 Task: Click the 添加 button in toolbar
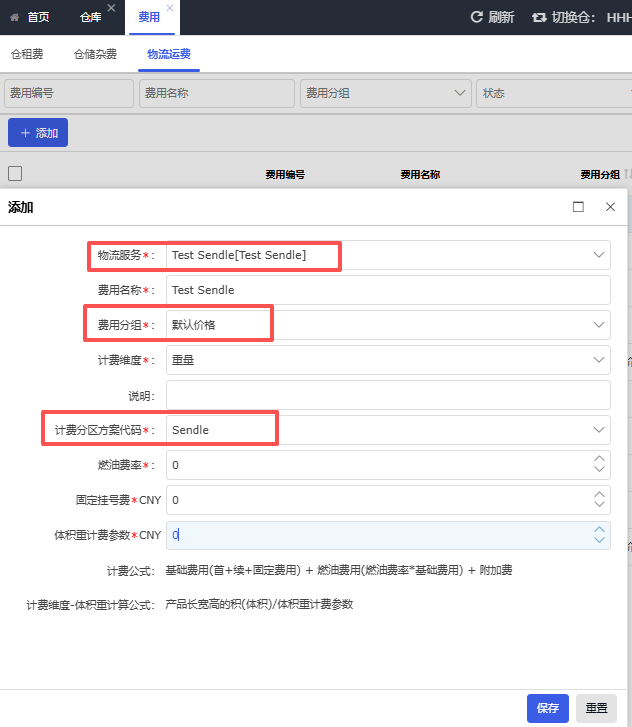pyautogui.click(x=38, y=133)
